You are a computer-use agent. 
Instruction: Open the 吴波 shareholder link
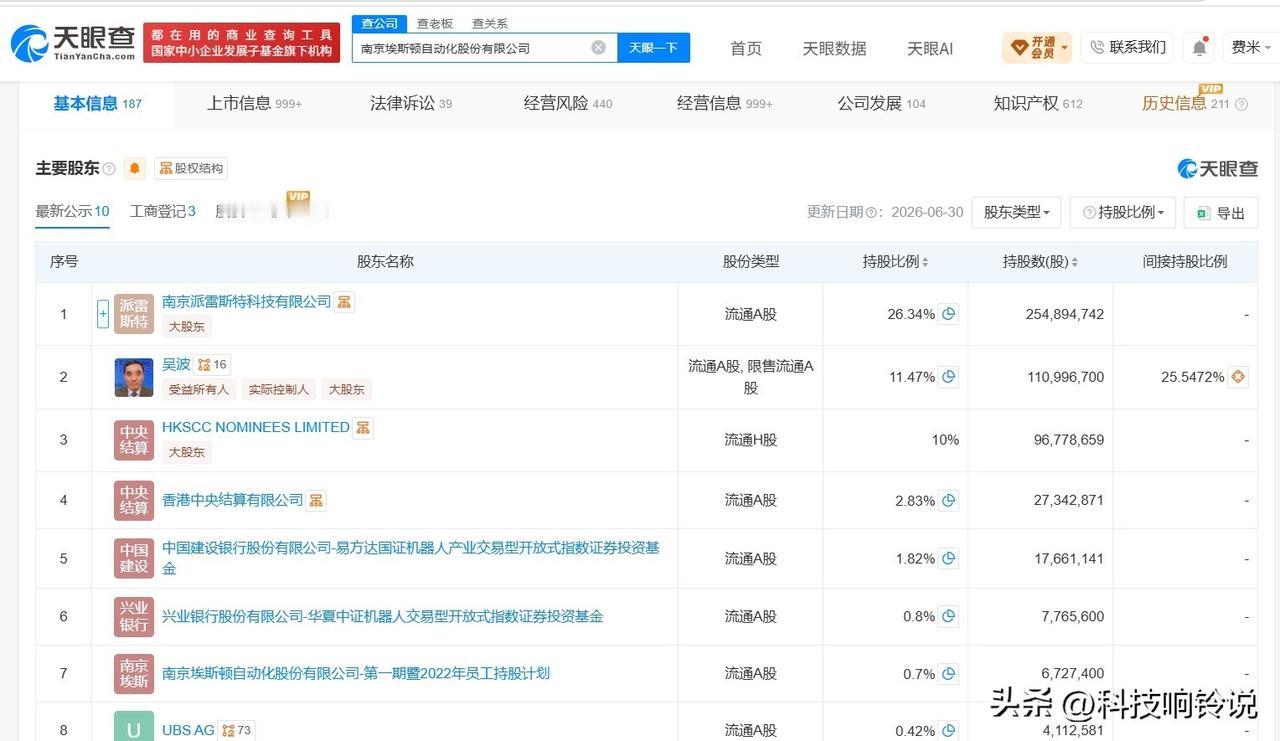176,365
